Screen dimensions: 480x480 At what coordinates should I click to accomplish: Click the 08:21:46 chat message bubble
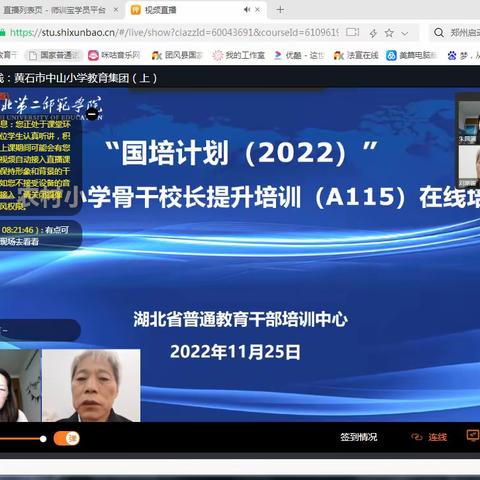tap(40, 235)
